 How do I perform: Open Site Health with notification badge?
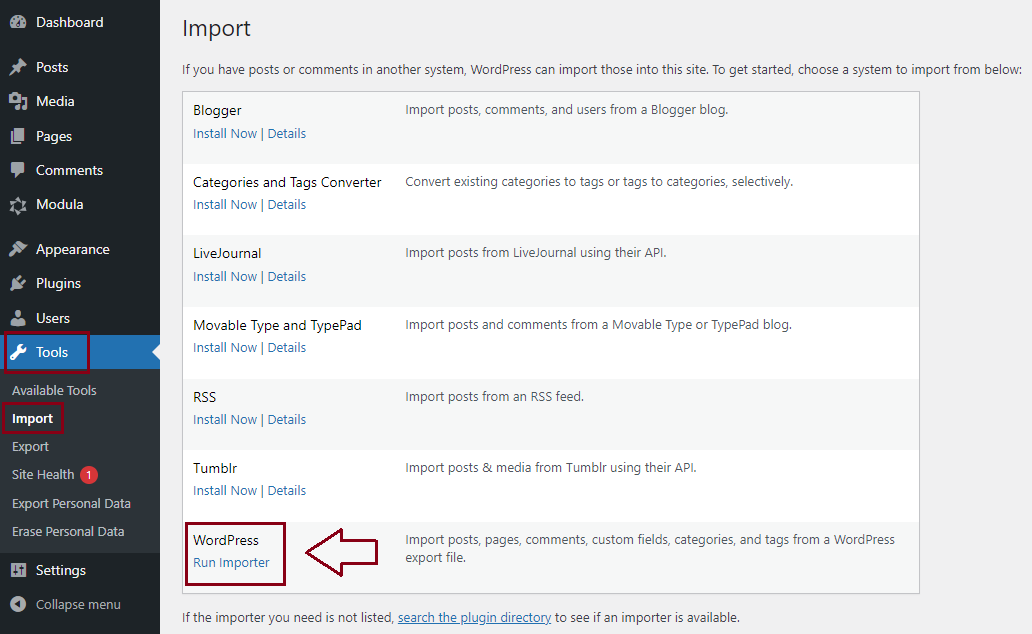click(43, 475)
